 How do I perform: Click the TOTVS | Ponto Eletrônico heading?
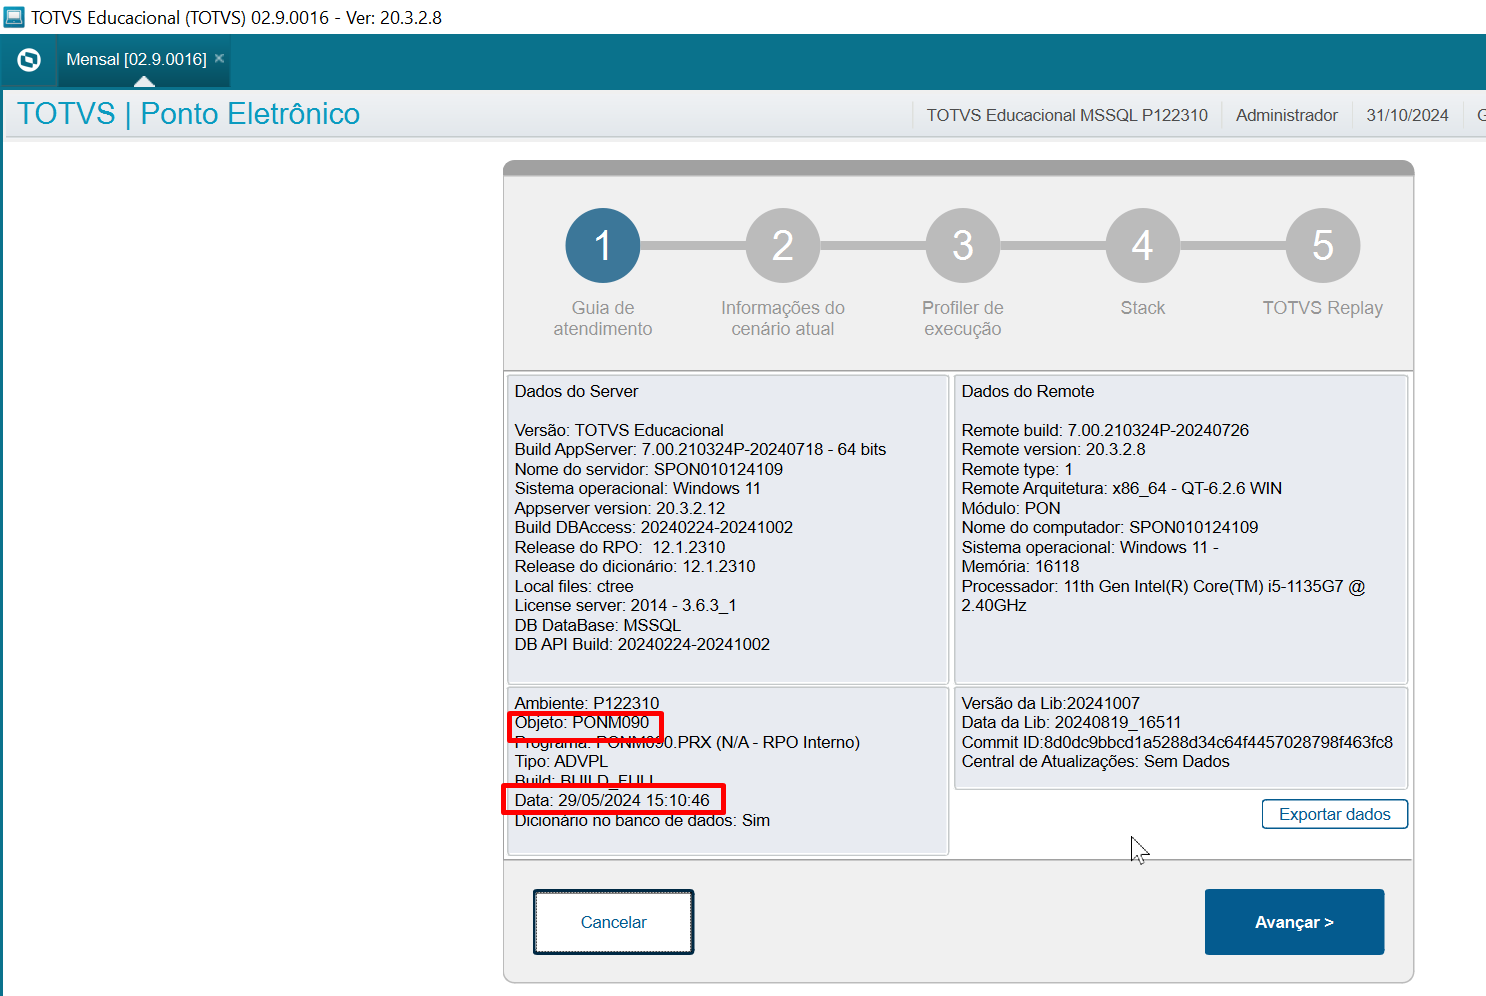[x=189, y=114]
